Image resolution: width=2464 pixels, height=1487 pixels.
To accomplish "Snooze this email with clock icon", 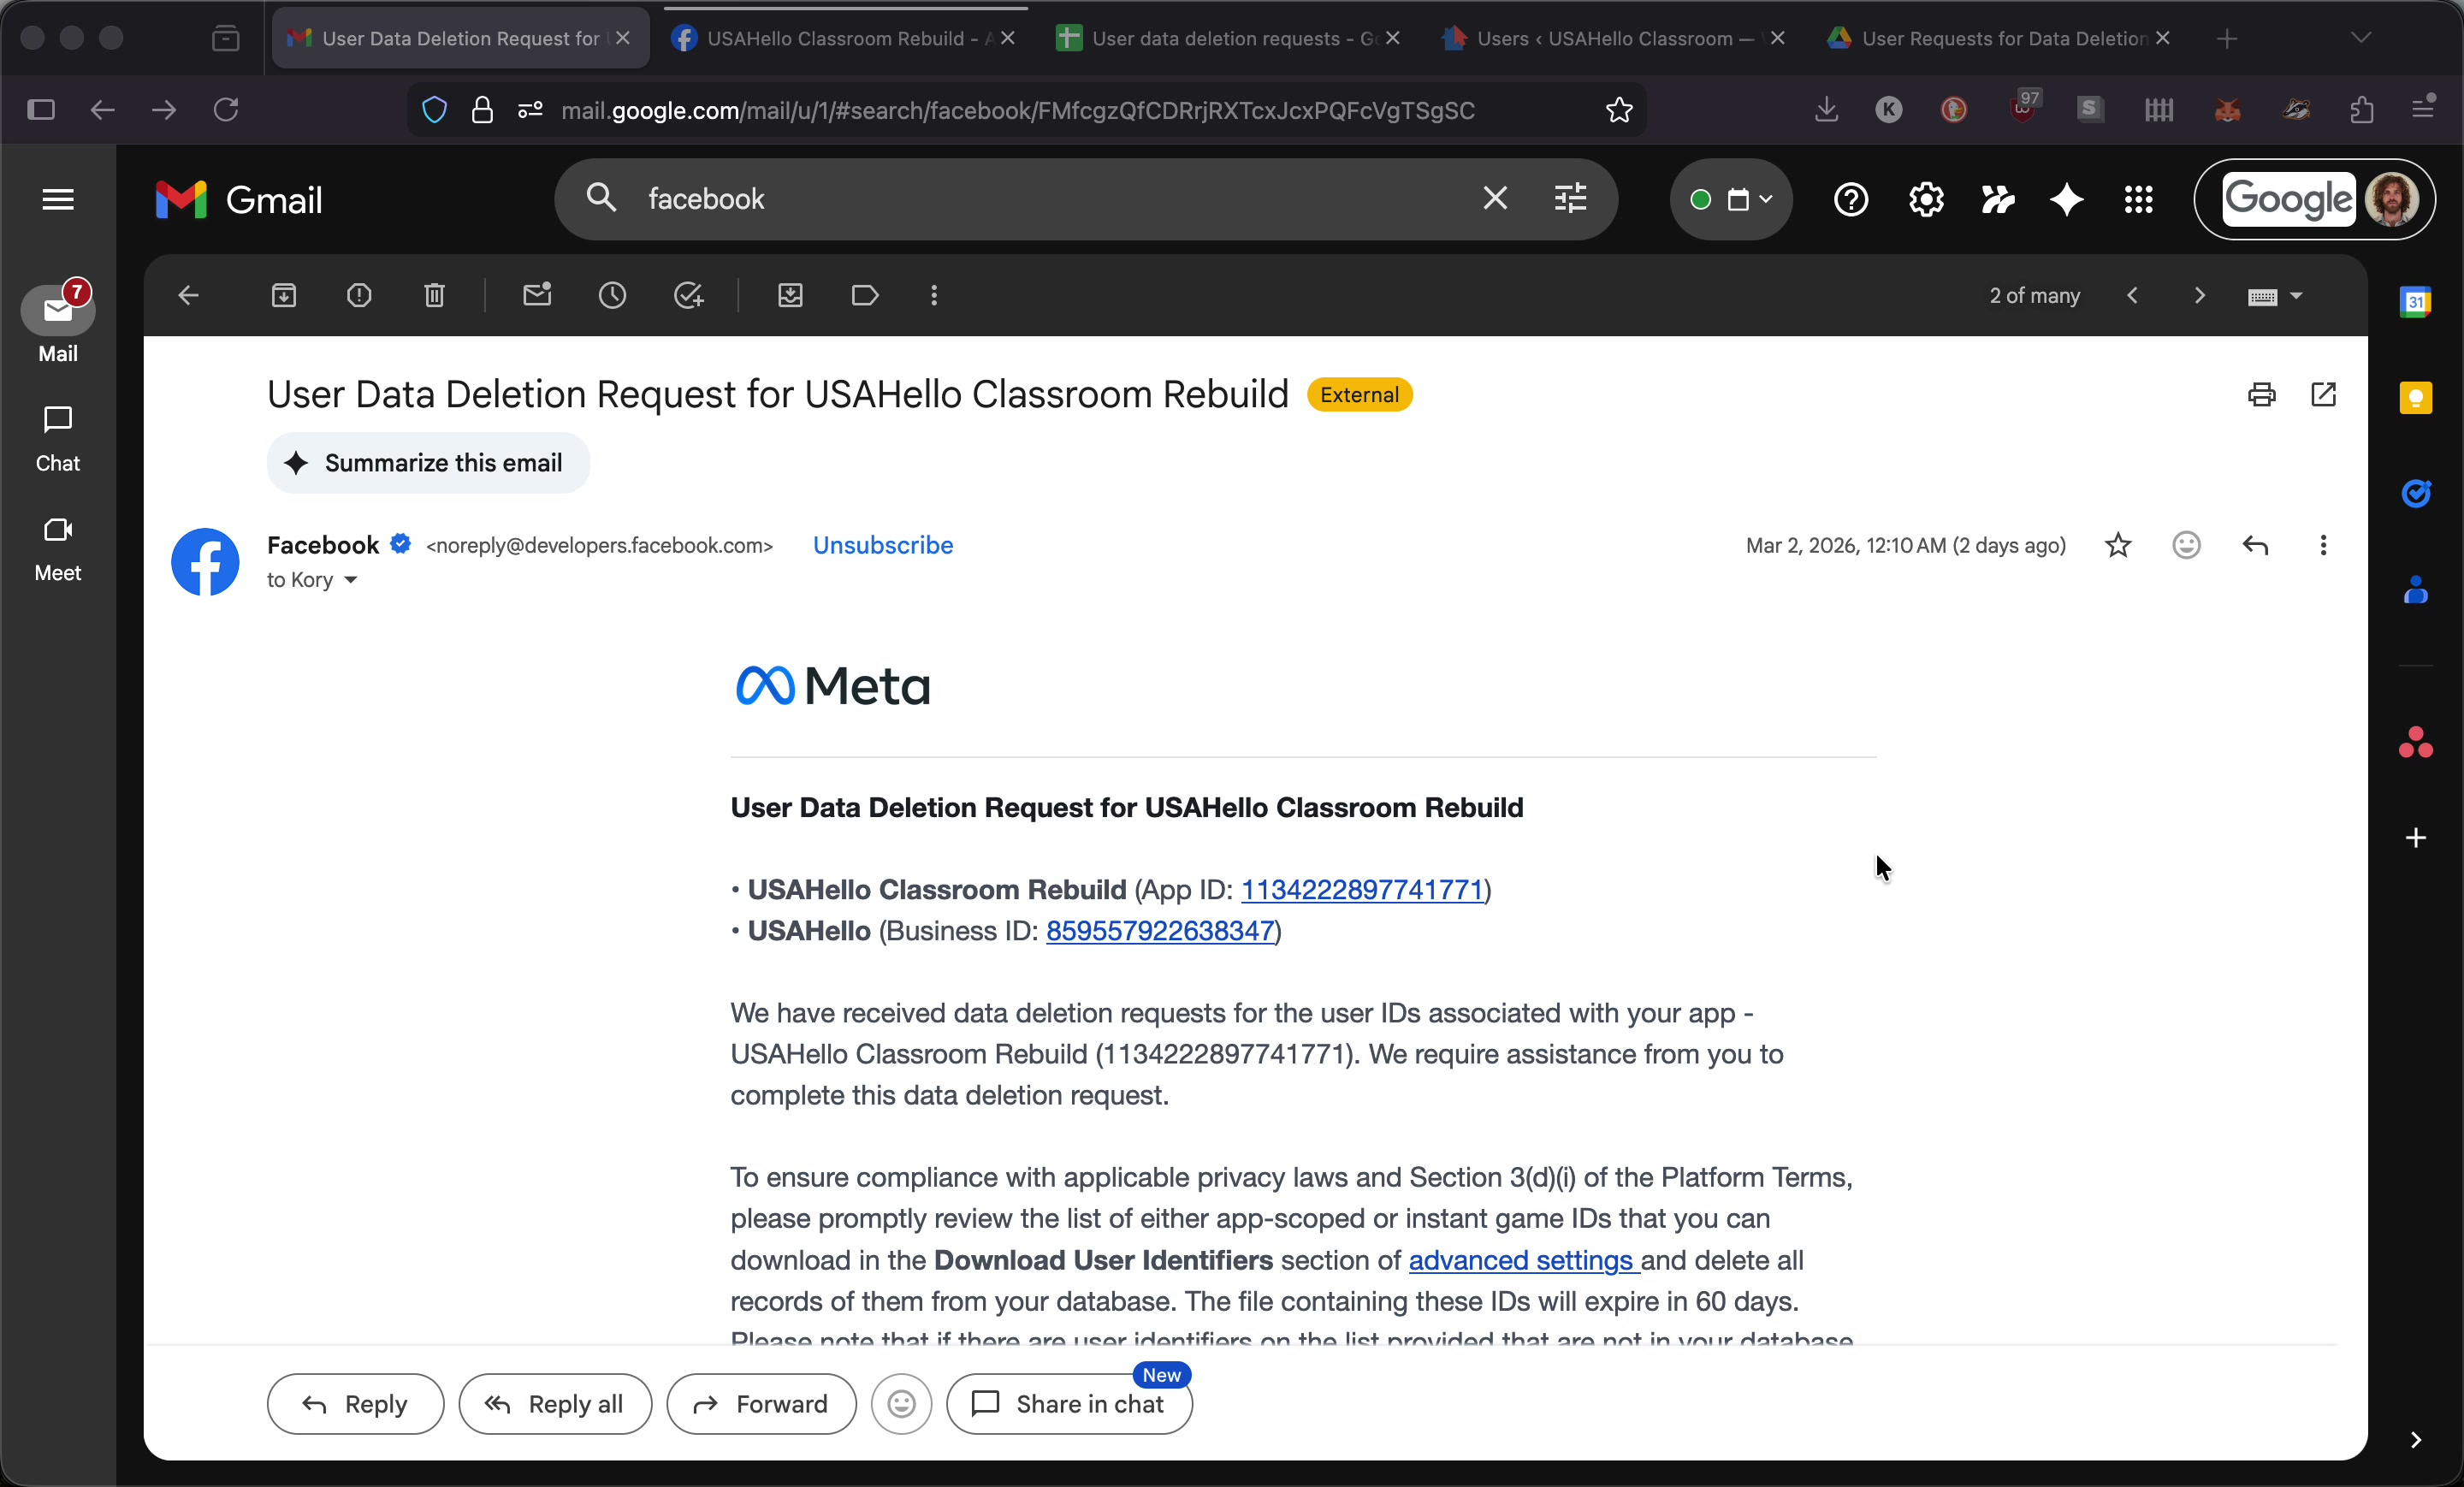I will (x=613, y=296).
